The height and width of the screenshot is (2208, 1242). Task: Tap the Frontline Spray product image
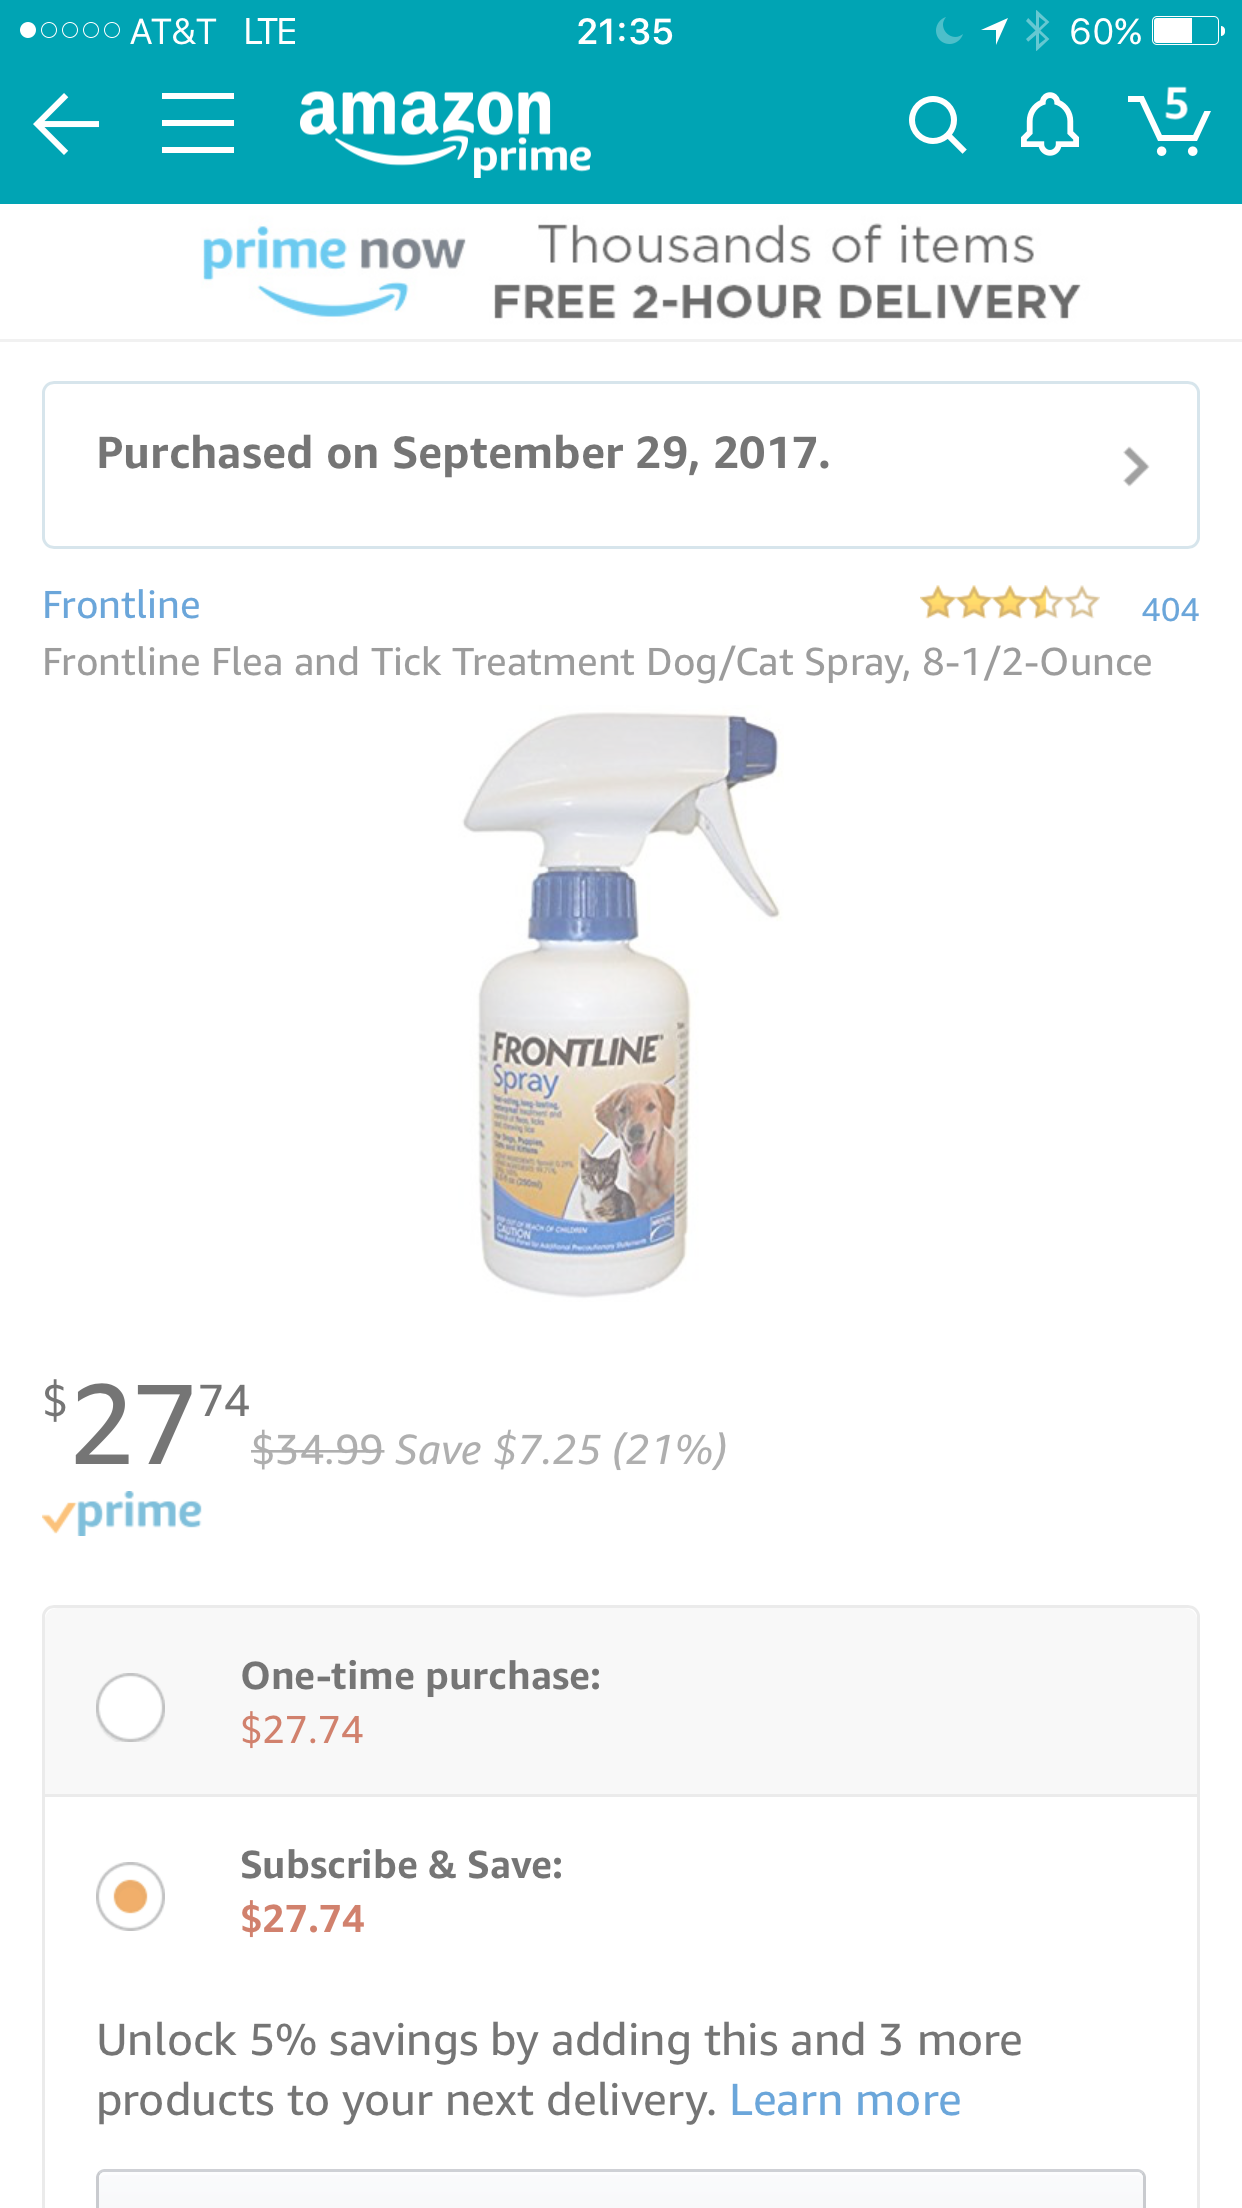[x=620, y=1004]
